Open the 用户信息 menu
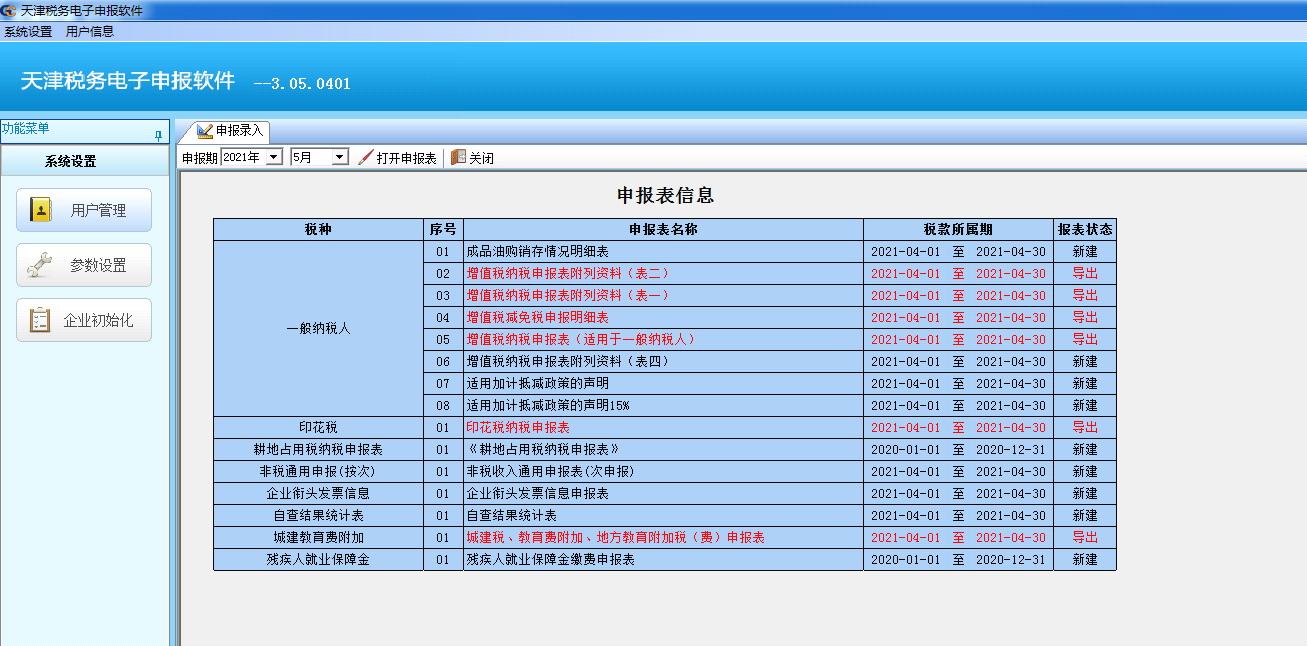 tap(90, 31)
